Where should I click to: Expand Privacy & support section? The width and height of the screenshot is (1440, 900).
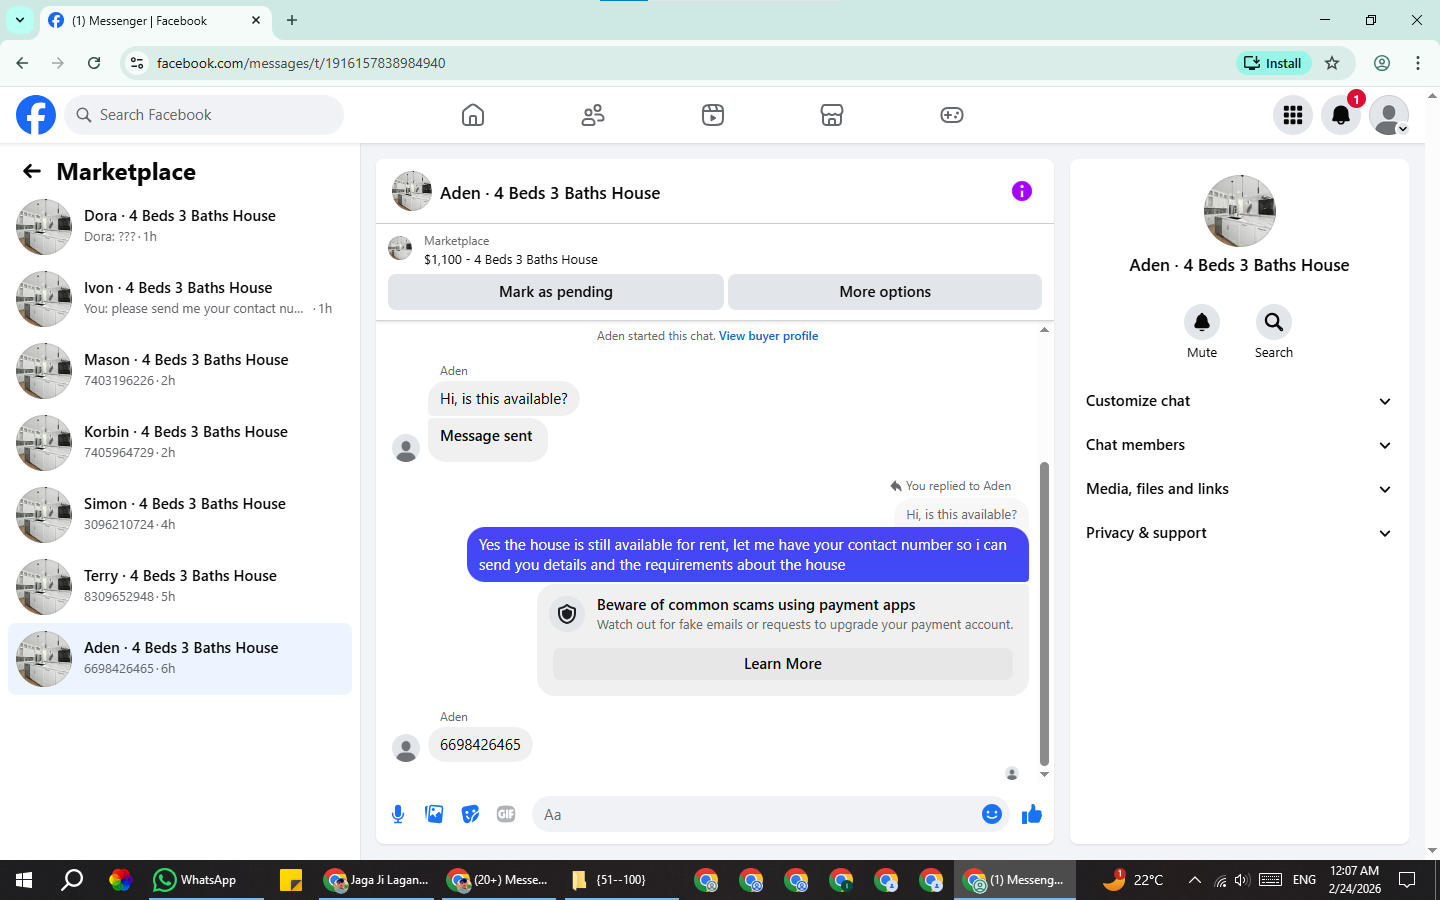[x=1239, y=533]
